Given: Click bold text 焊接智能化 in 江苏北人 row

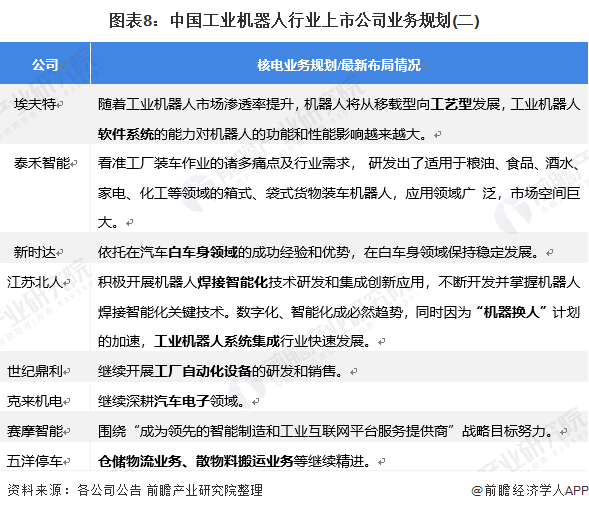Looking at the screenshot, I should [232, 282].
